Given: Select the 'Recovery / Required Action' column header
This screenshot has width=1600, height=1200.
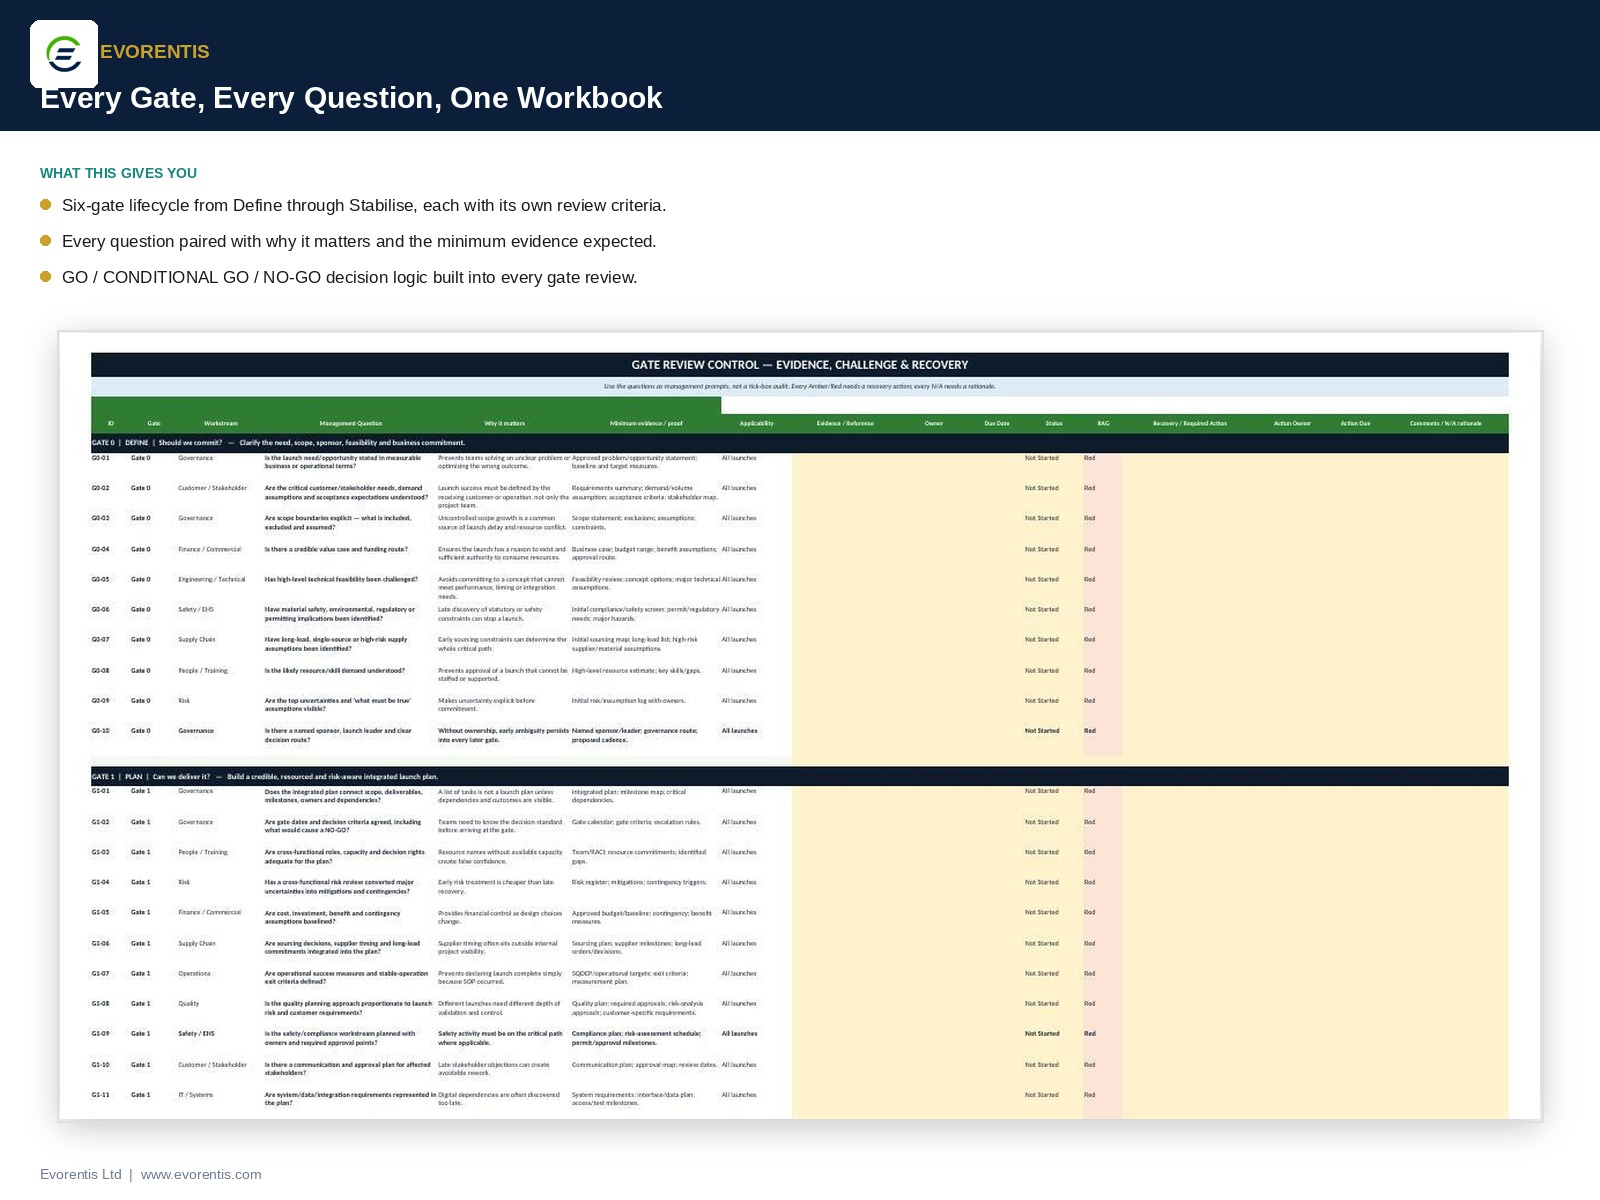Looking at the screenshot, I should pos(1190,423).
